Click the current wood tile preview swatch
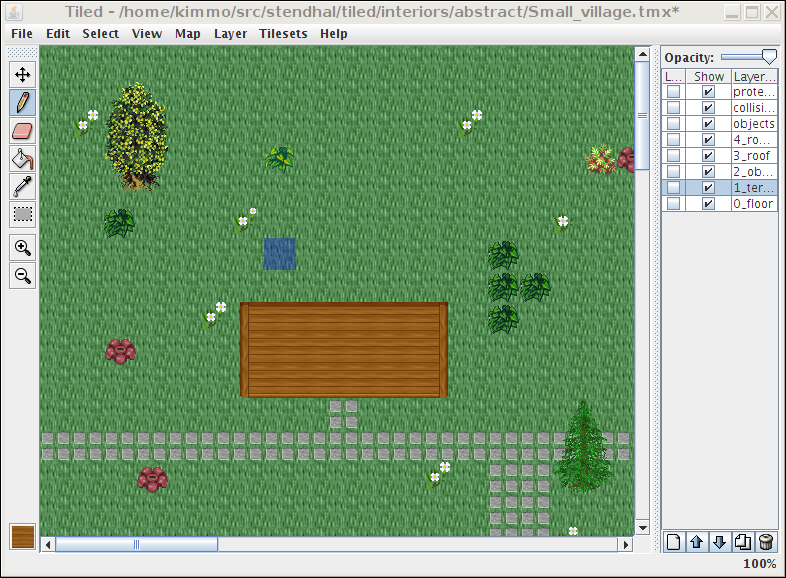This screenshot has width=786, height=578. click(22, 537)
